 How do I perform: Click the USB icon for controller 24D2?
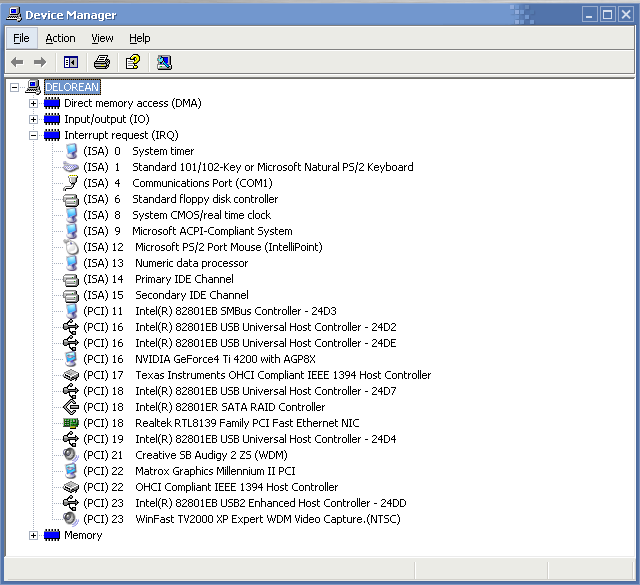point(71,327)
